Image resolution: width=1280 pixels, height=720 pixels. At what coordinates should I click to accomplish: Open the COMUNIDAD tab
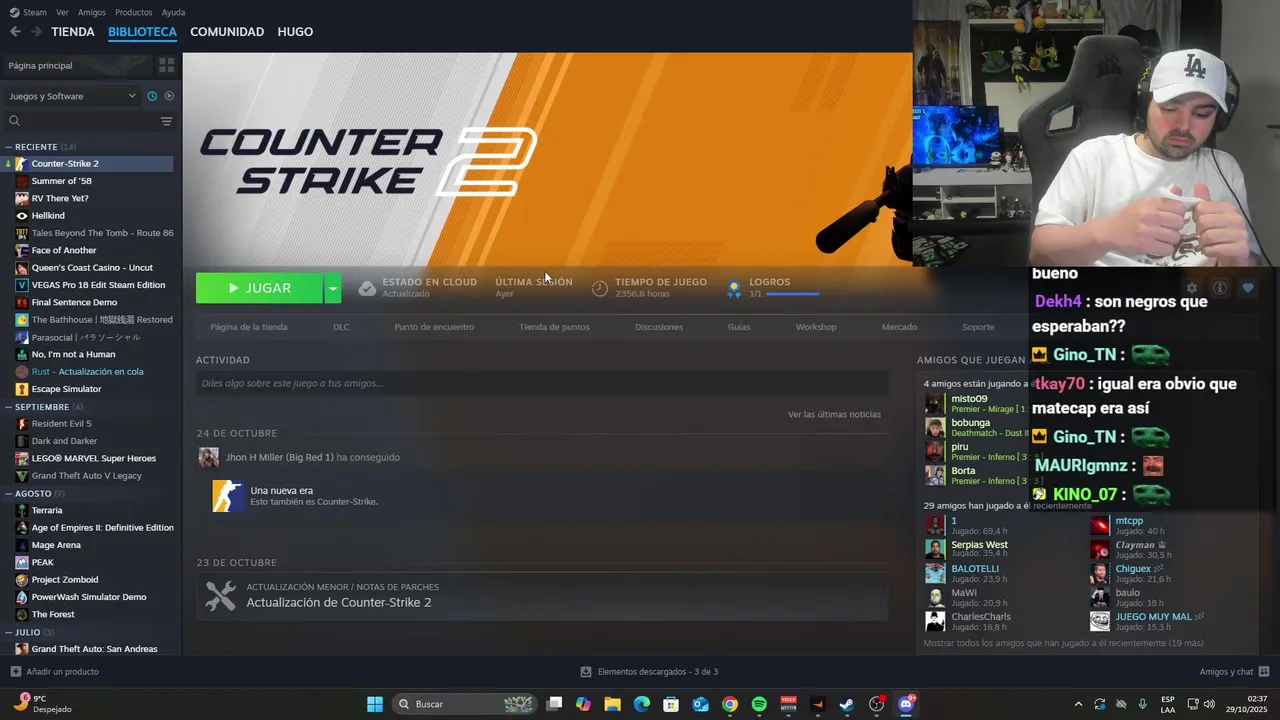tap(227, 32)
